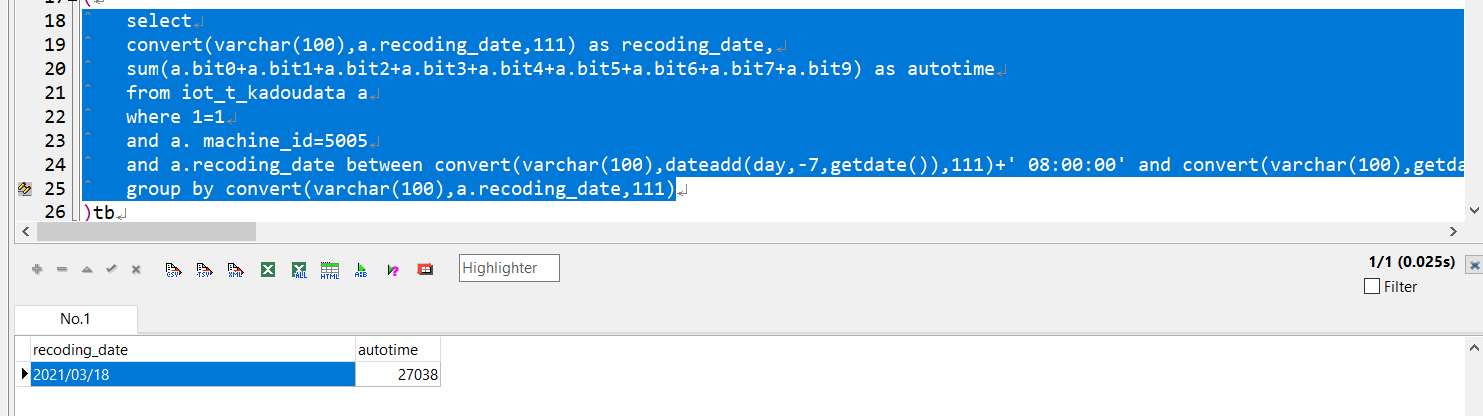Viewport: 1483px width, 416px height.
Task: Click the question-mark flag icon
Action: [393, 269]
